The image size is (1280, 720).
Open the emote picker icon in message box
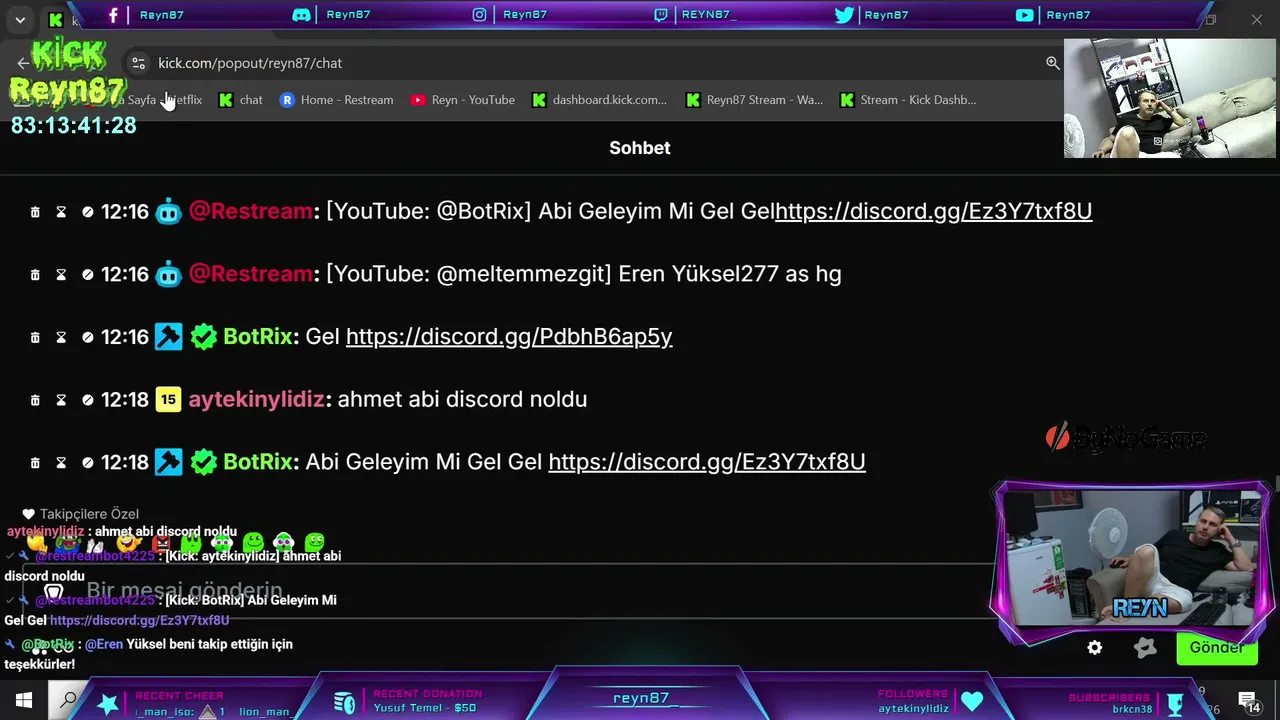coord(54,592)
